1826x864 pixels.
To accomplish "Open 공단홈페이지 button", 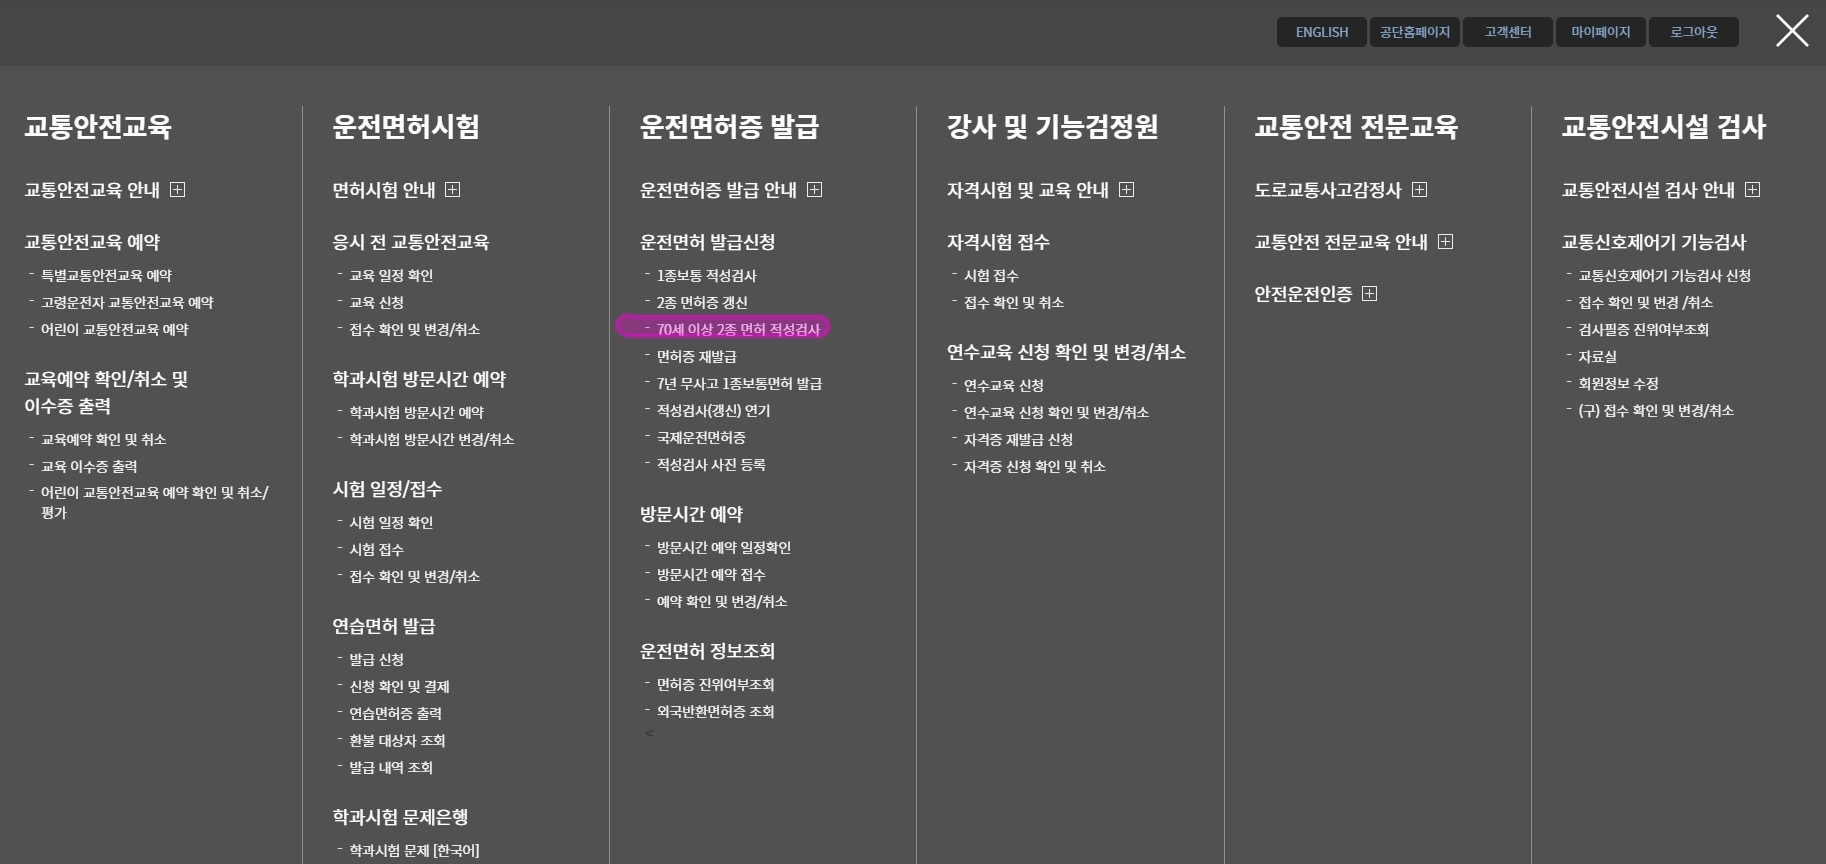I will (1415, 32).
